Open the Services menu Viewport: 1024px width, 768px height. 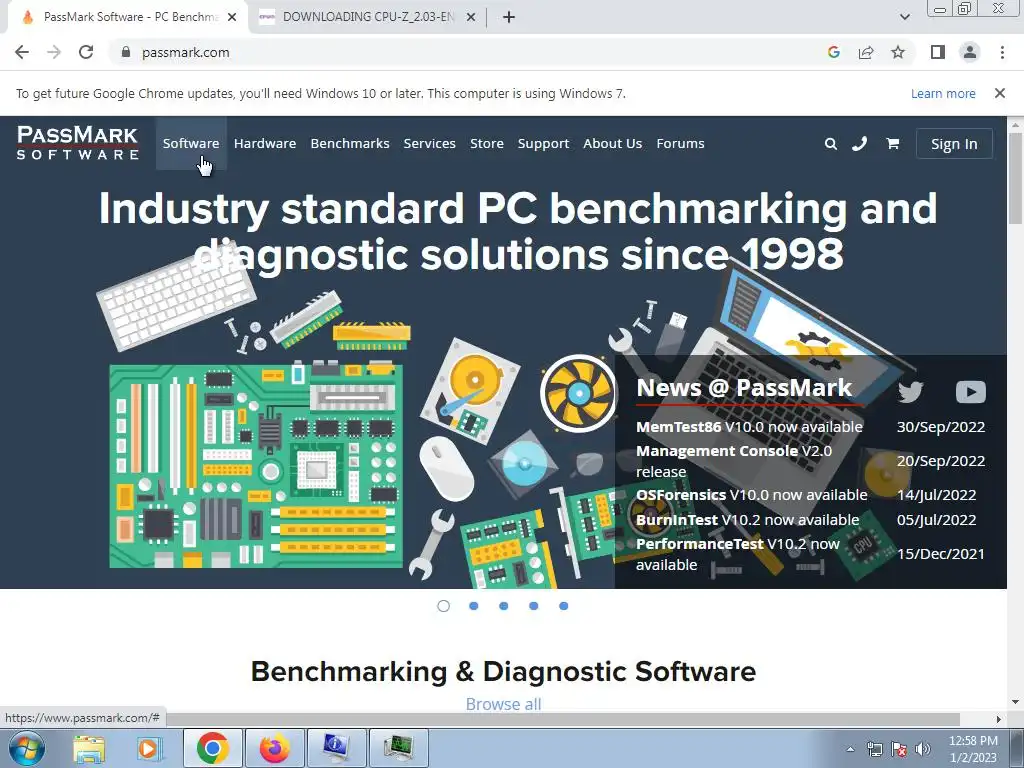point(429,143)
